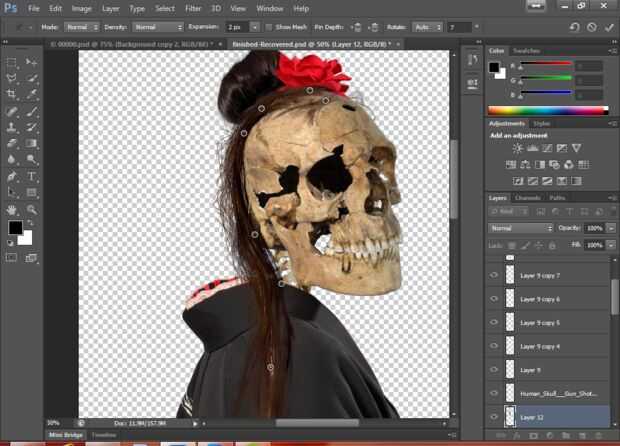Select the Healing Brush tool
Screen dimensions: 620x446
pos(12,111)
